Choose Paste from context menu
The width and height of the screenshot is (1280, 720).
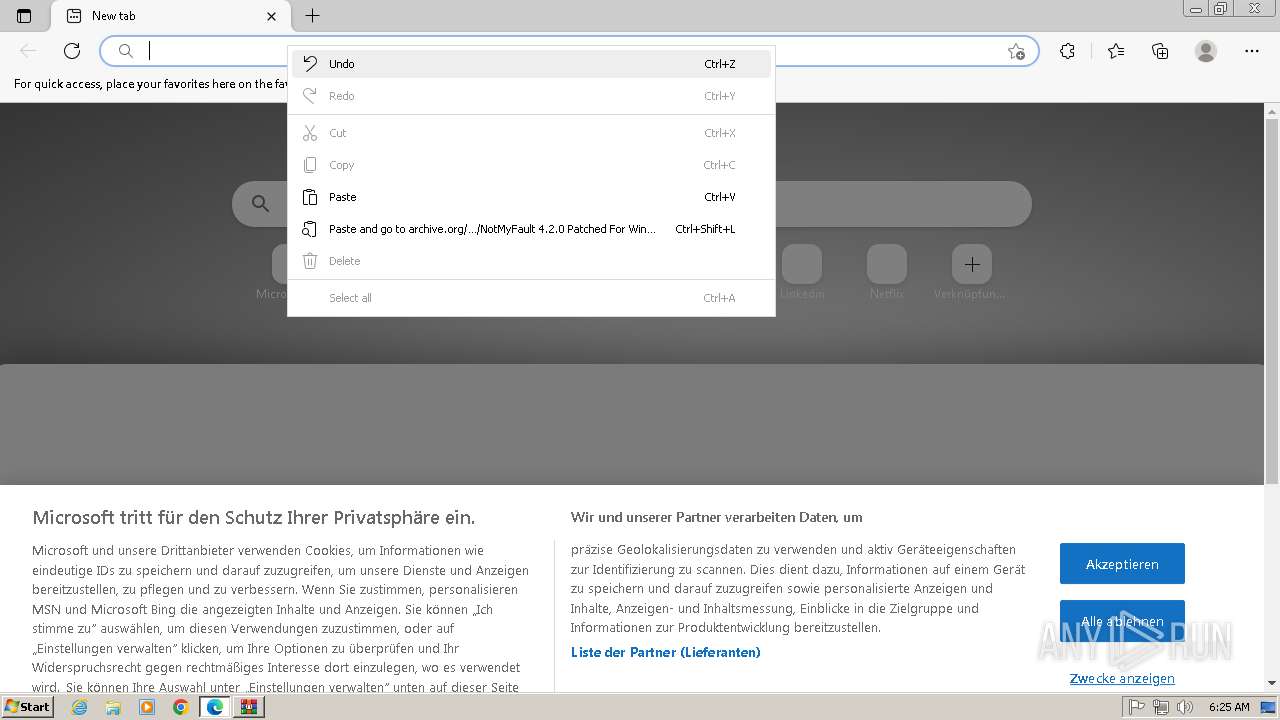(531, 197)
